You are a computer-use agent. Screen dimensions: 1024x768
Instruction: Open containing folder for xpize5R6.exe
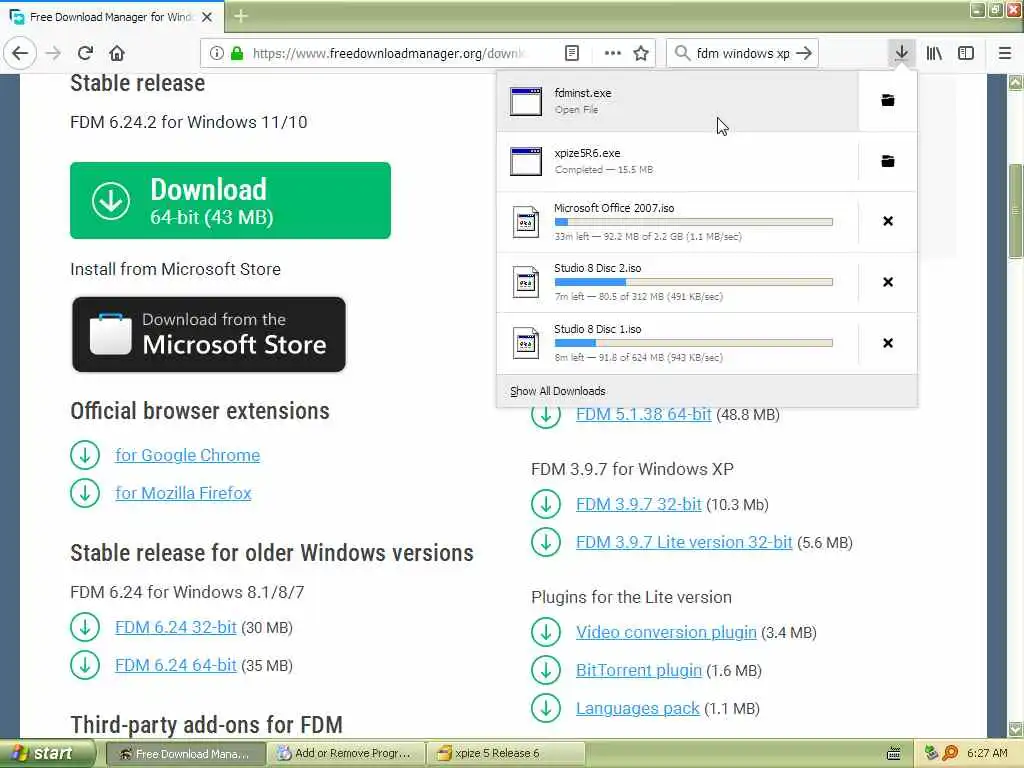pyautogui.click(x=888, y=161)
